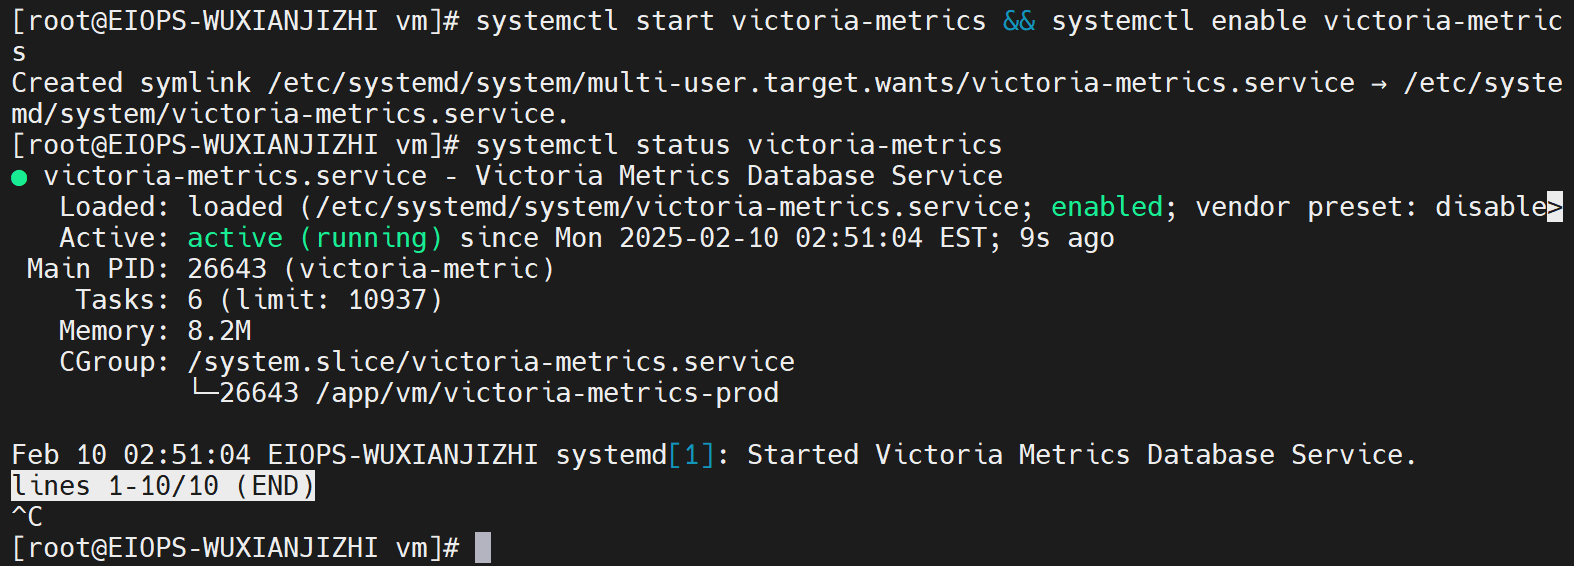Viewport: 1574px width, 566px height.
Task: Click the /app/vm/victoria-metrics-prod process path
Action: coord(547,393)
